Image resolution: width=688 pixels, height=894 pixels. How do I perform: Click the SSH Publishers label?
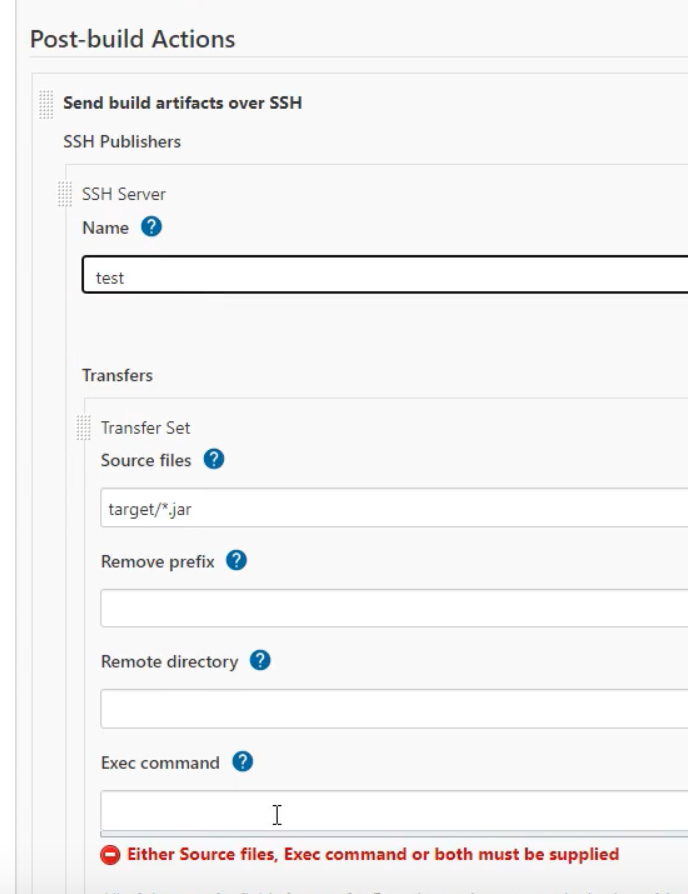click(x=122, y=141)
